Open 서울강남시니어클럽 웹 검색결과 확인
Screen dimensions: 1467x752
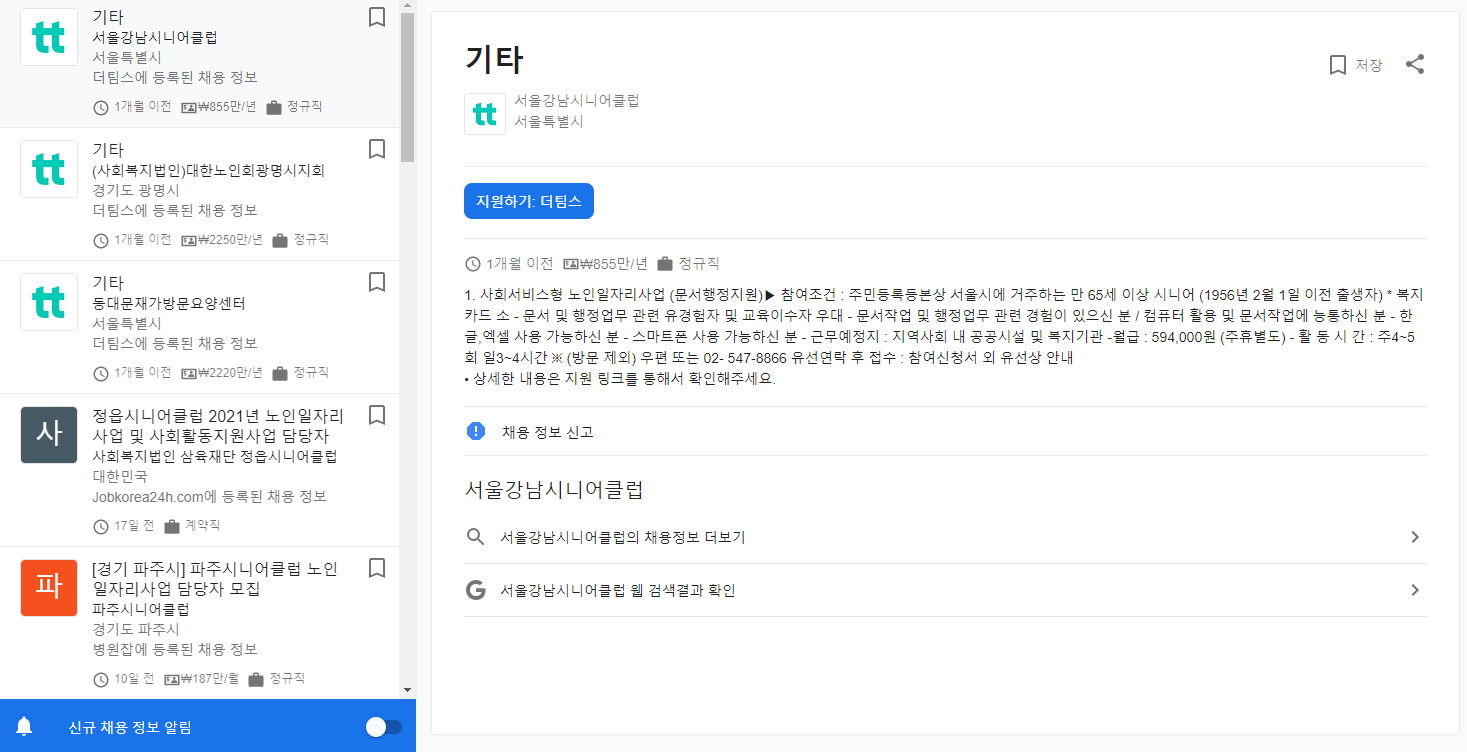[945, 590]
